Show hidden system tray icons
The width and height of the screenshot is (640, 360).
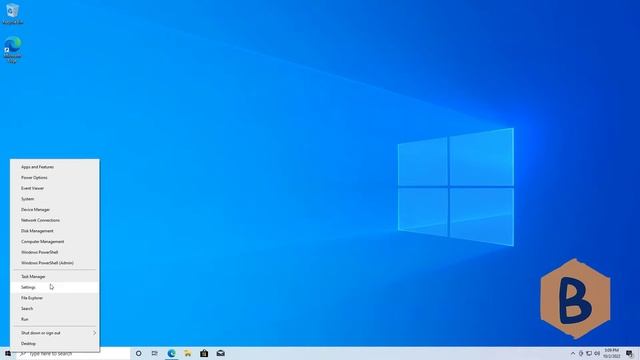pyautogui.click(x=573, y=353)
